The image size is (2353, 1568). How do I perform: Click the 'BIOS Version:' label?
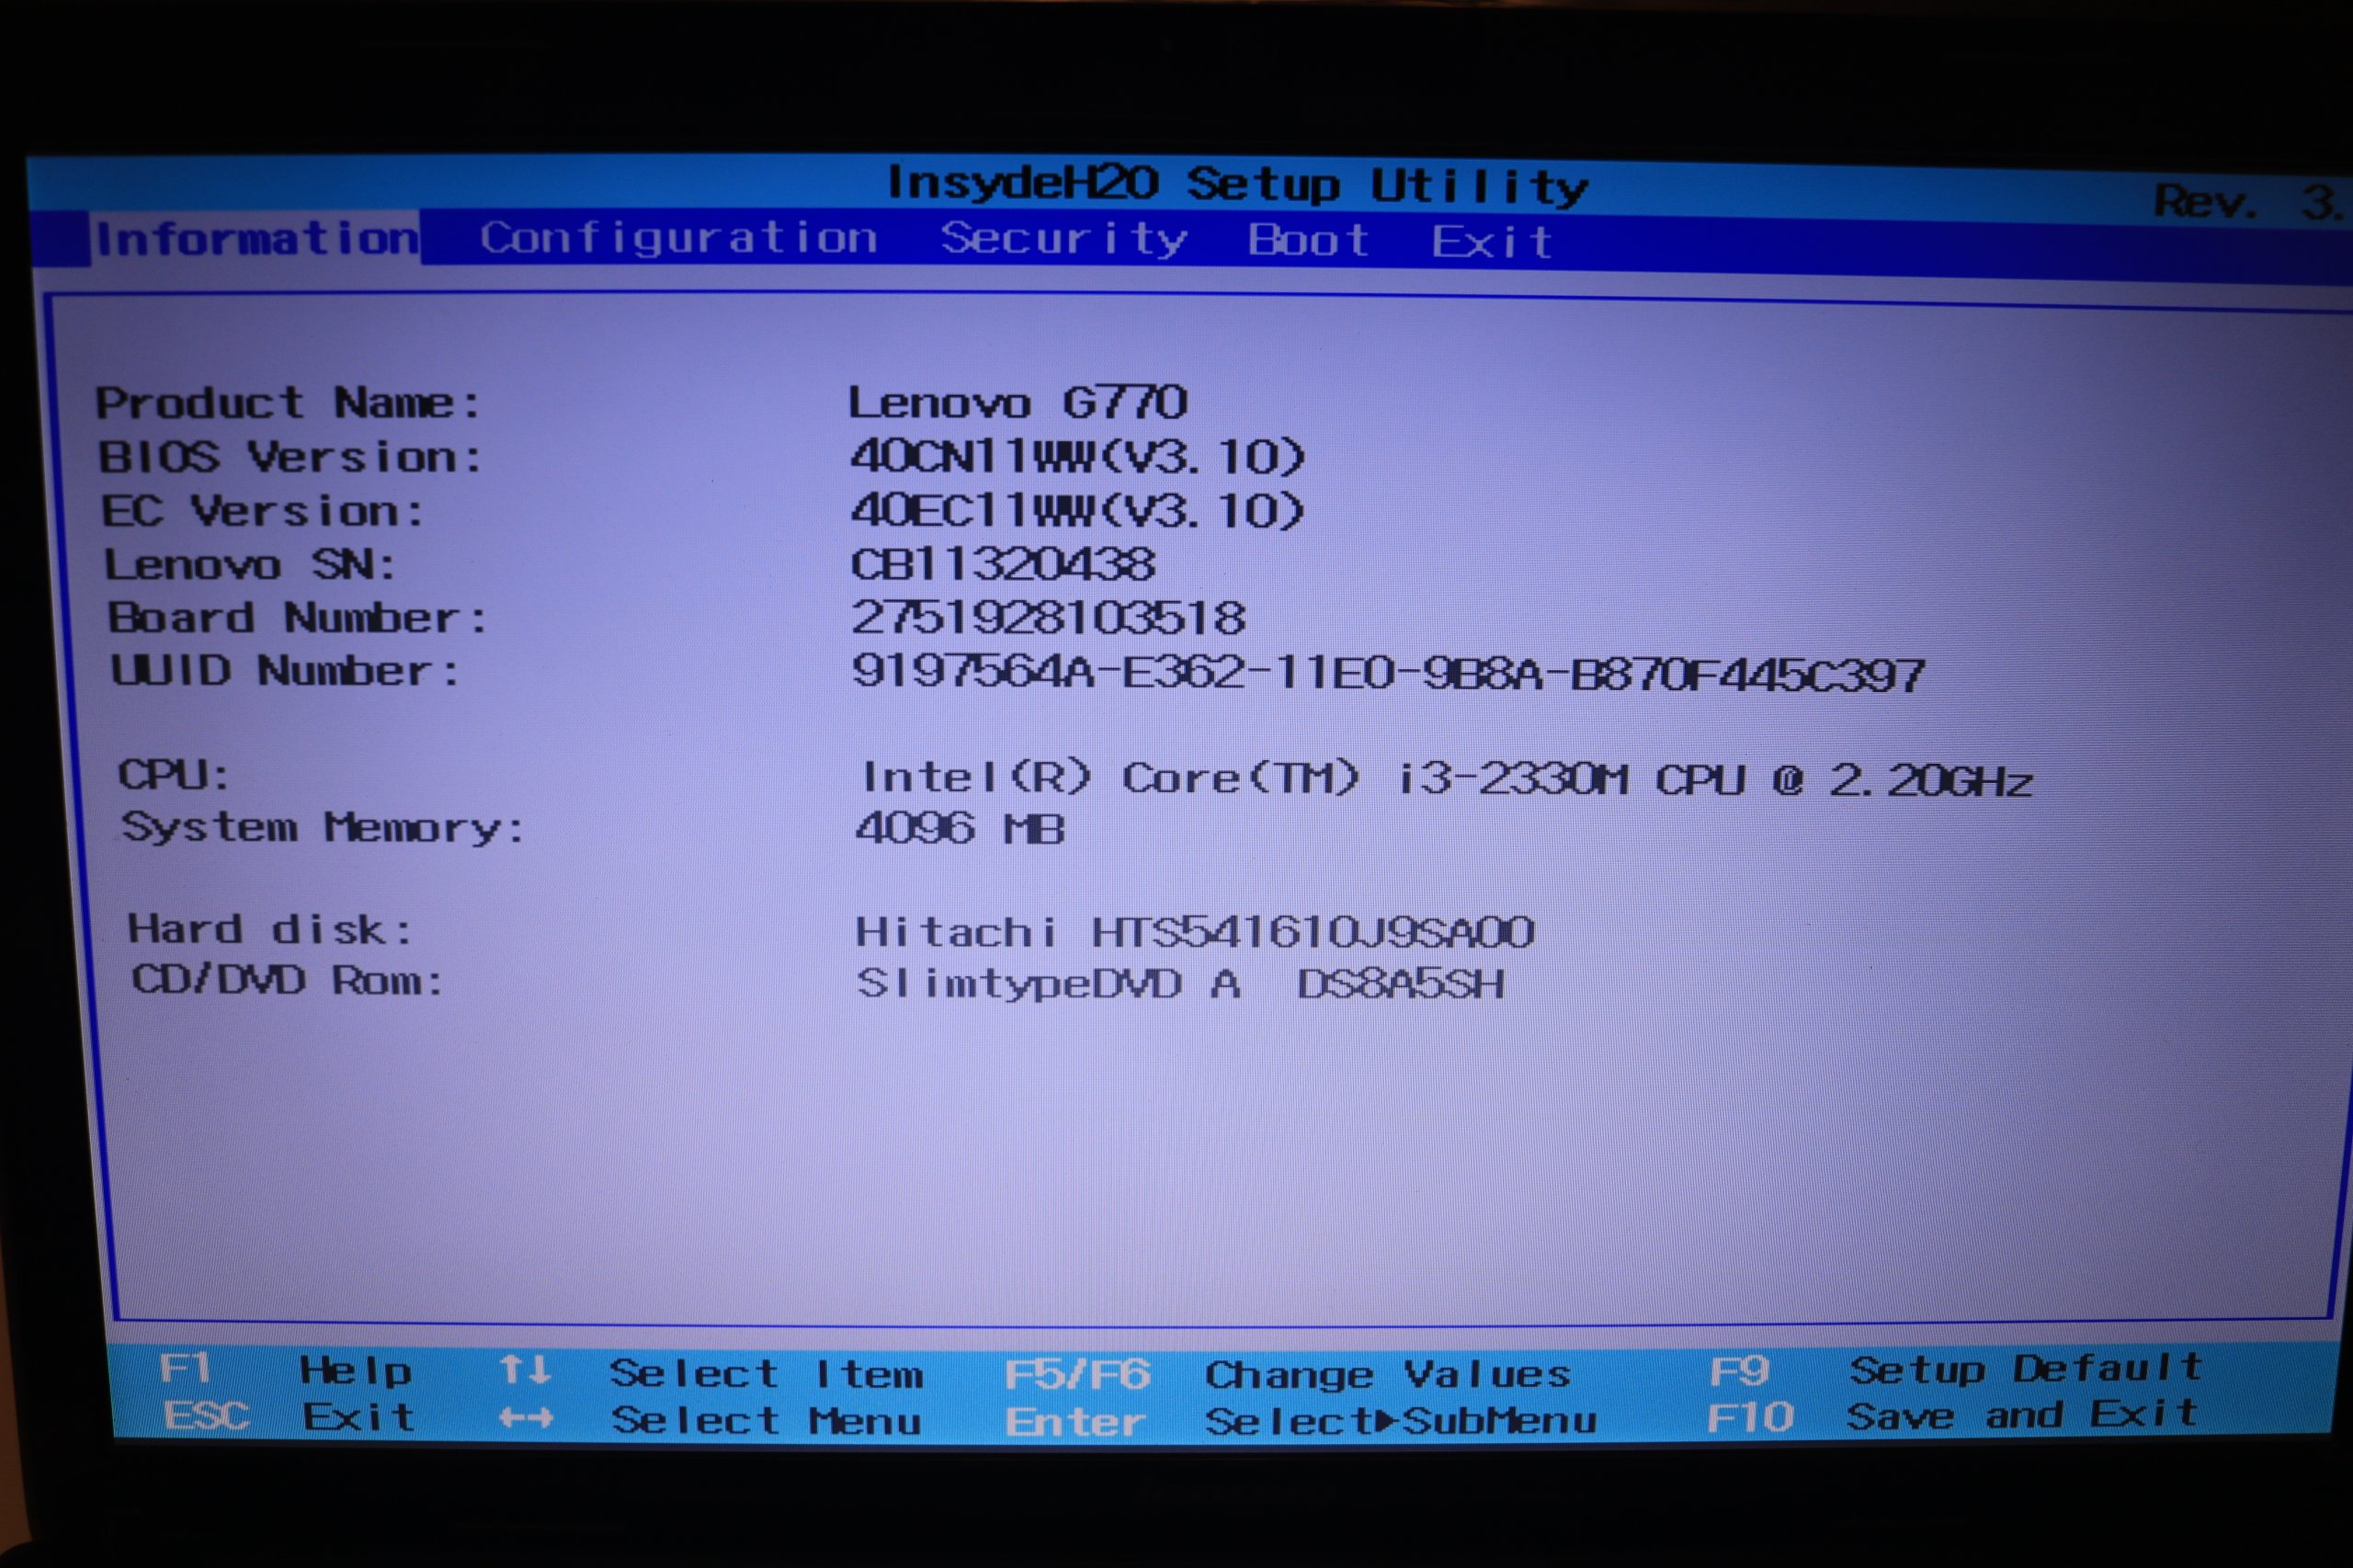[x=291, y=457]
